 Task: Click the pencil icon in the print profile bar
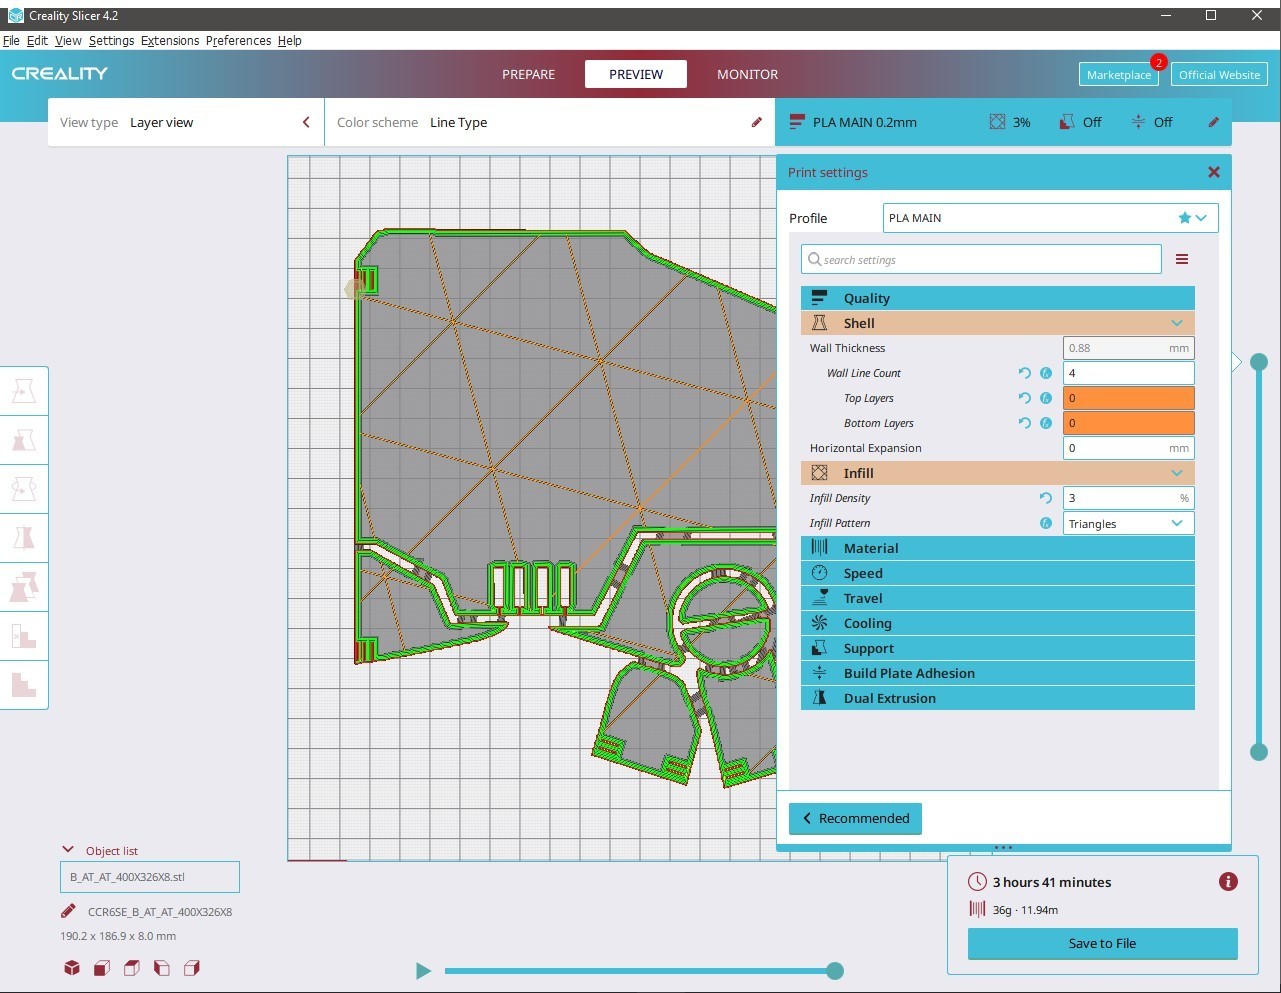pos(1213,122)
